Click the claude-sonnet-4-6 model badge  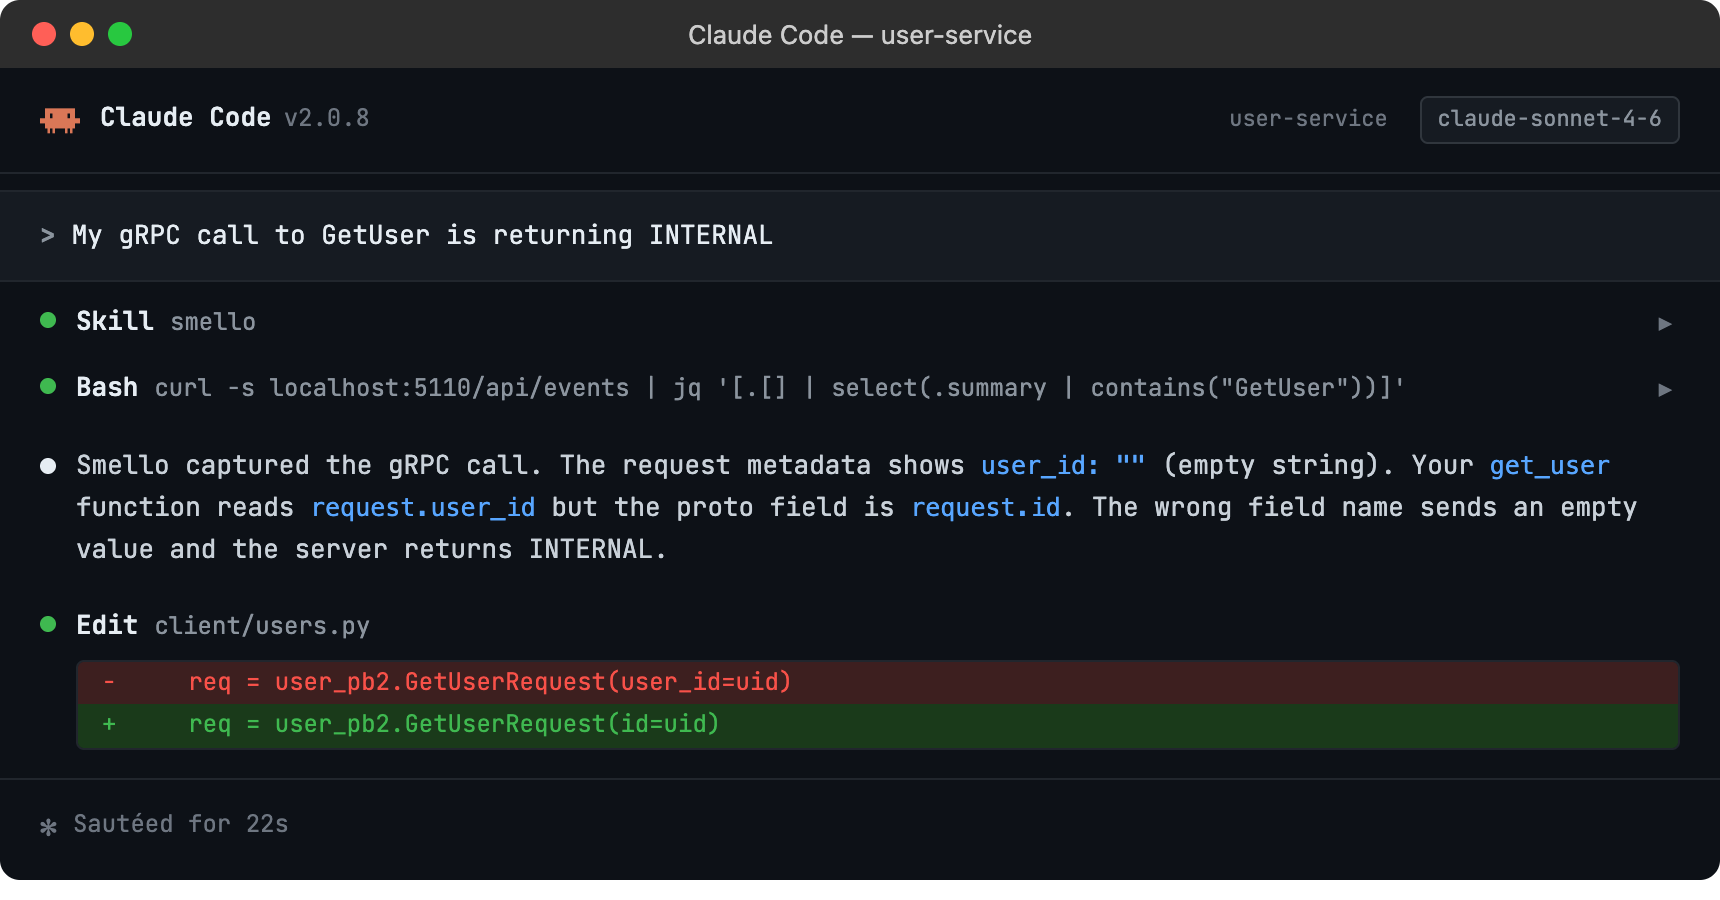(1549, 119)
